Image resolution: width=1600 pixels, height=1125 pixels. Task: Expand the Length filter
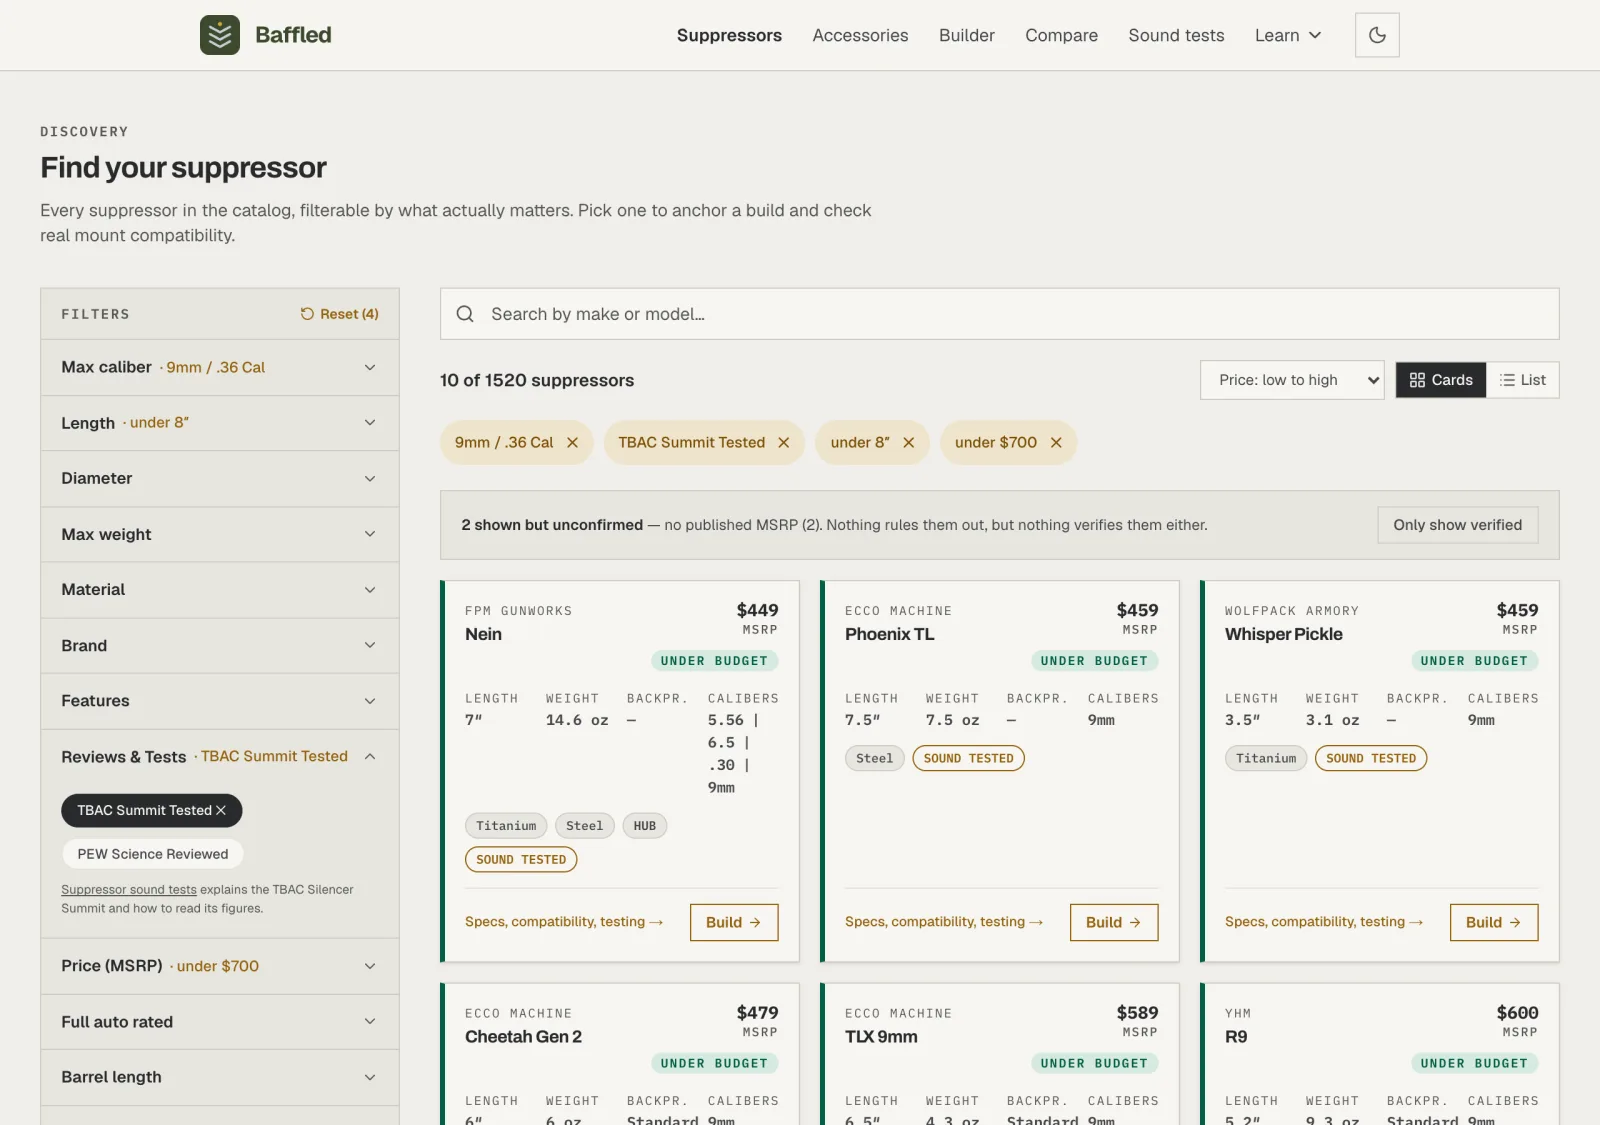[x=220, y=423]
